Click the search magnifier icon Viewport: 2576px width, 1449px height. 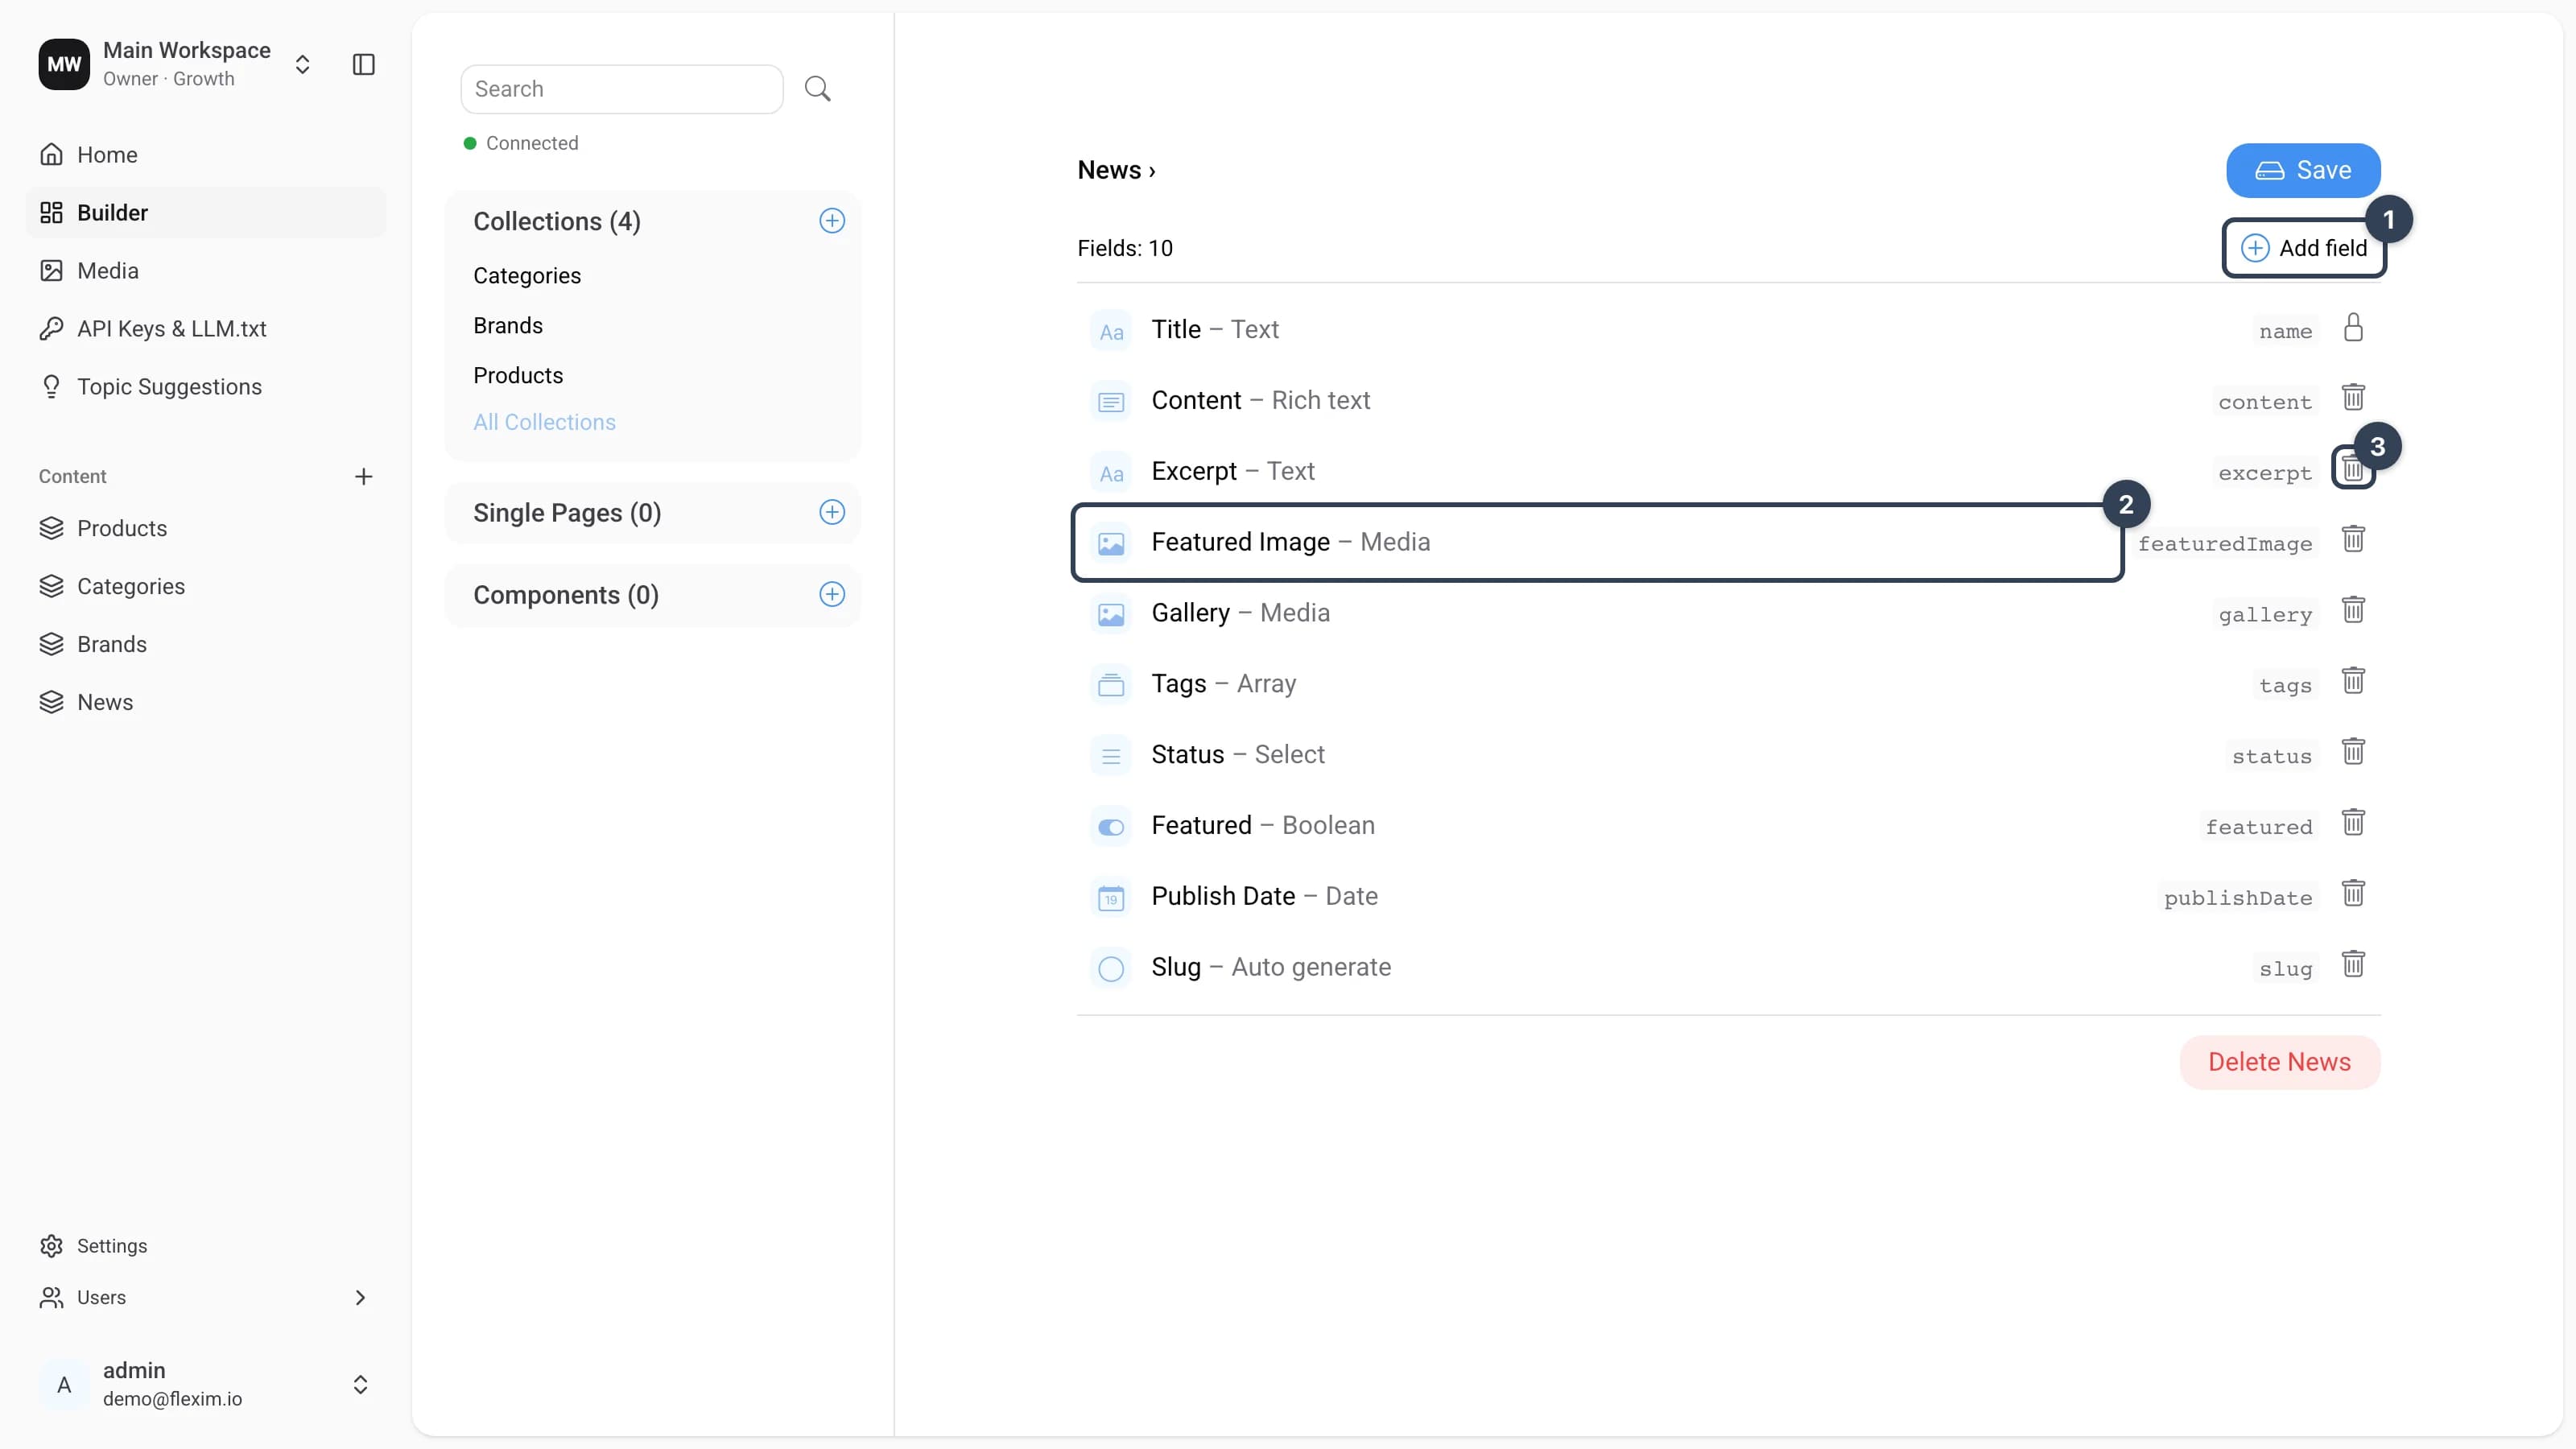click(818, 89)
